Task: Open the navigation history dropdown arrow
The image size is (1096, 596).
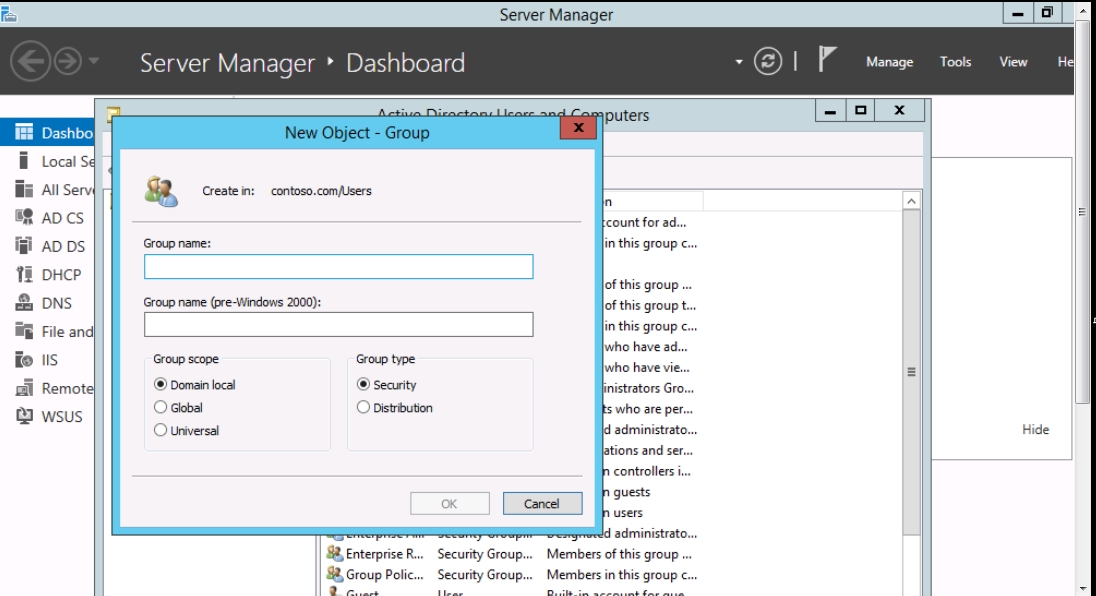Action: click(x=94, y=61)
